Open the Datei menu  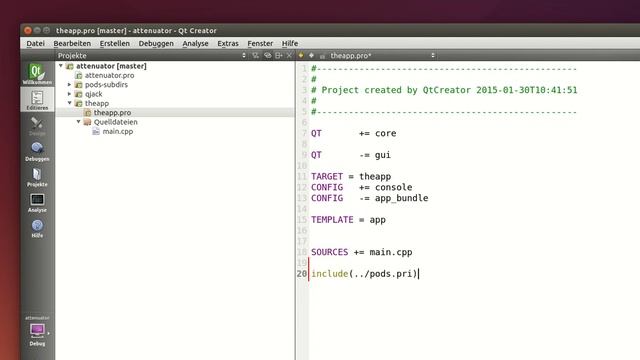pyautogui.click(x=36, y=43)
